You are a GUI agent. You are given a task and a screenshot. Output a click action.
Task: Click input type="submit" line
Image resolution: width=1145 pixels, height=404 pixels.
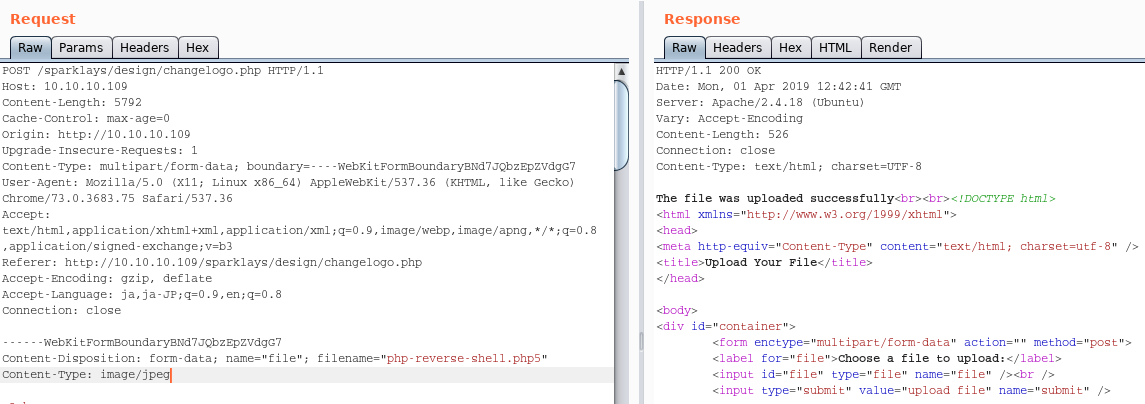click(911, 391)
